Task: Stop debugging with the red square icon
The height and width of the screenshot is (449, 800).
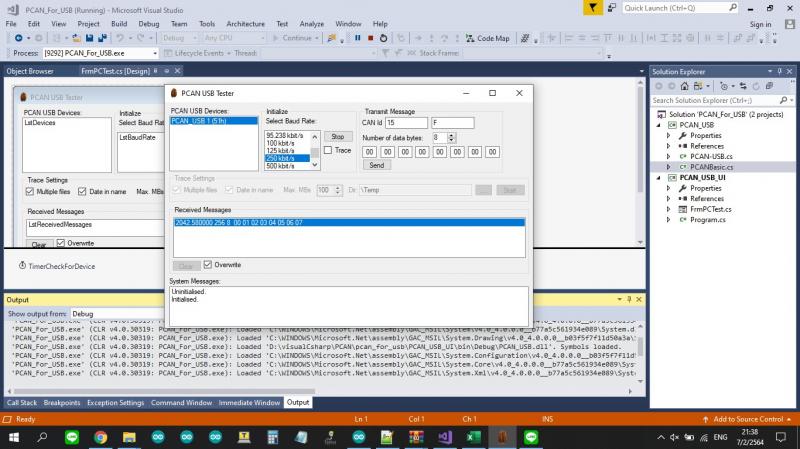Action: 370,38
